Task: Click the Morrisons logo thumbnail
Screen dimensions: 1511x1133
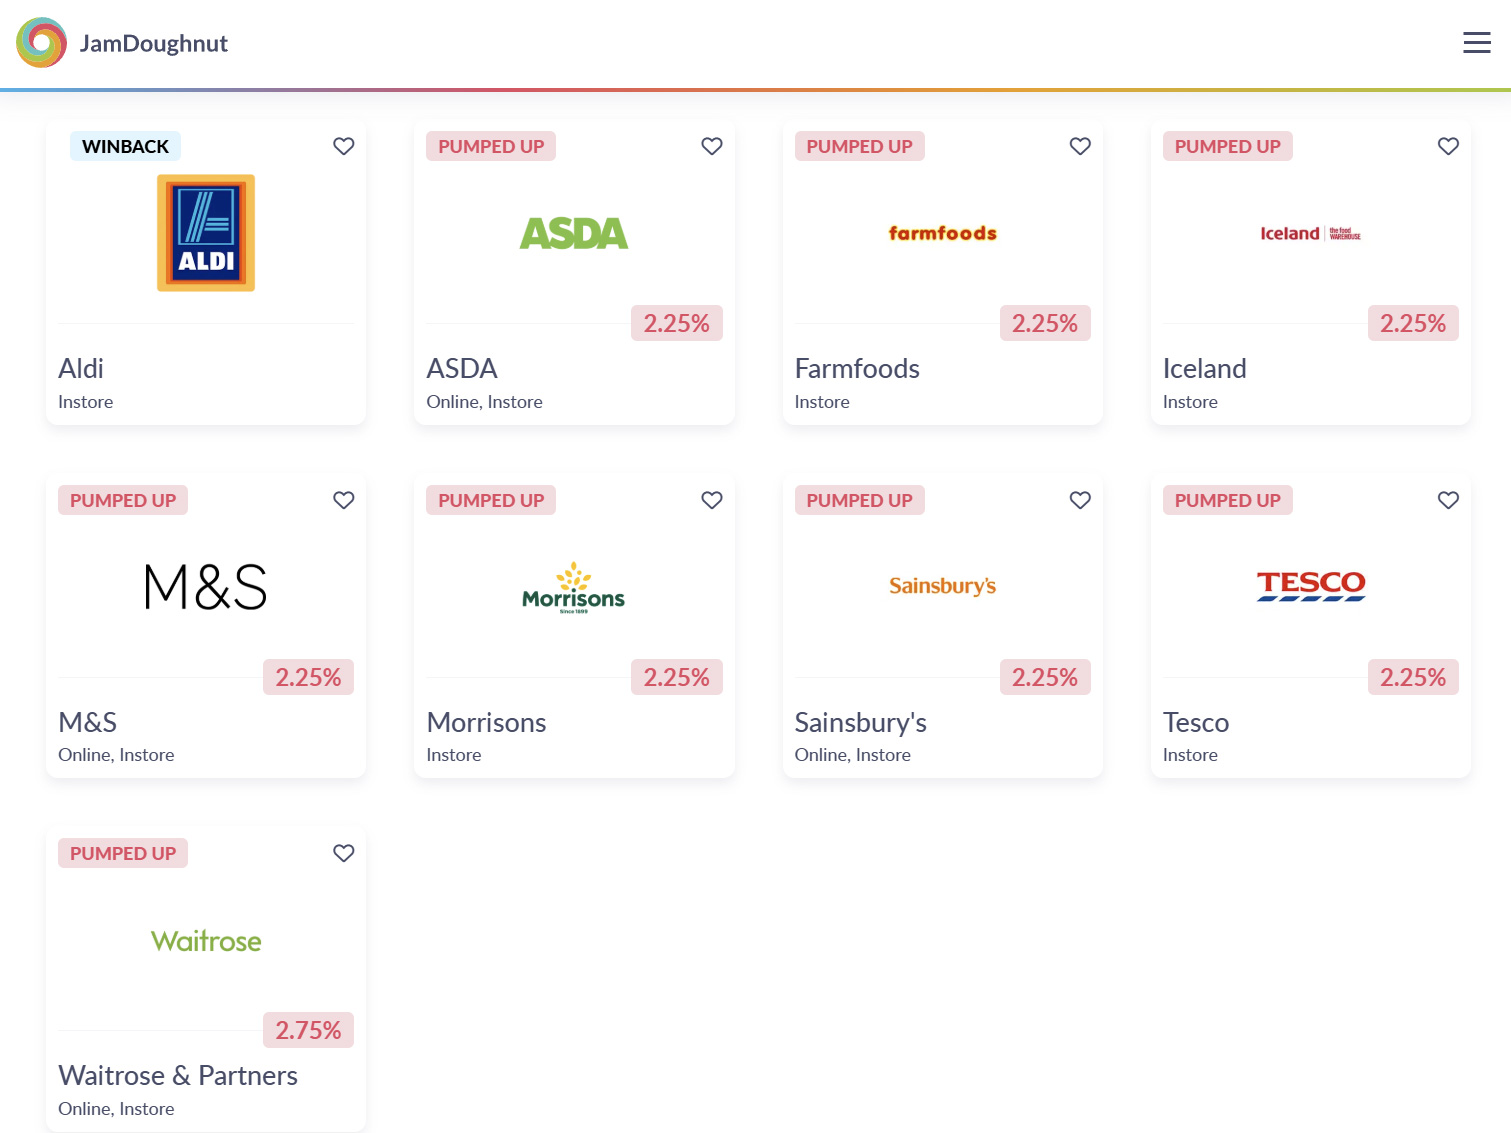Action: point(573,587)
